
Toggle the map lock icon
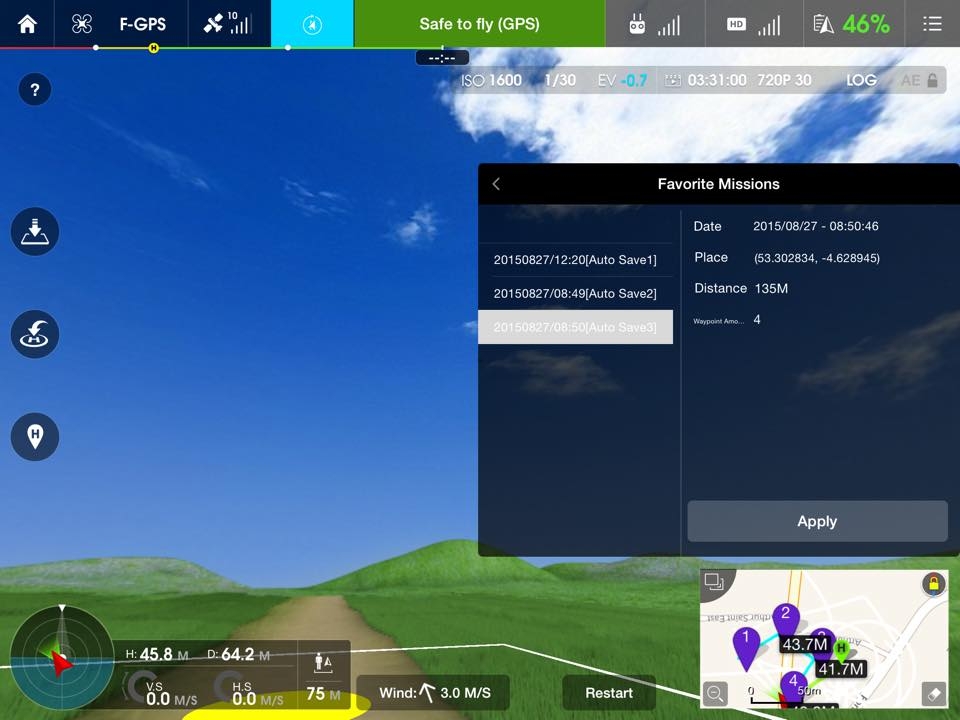(x=933, y=585)
